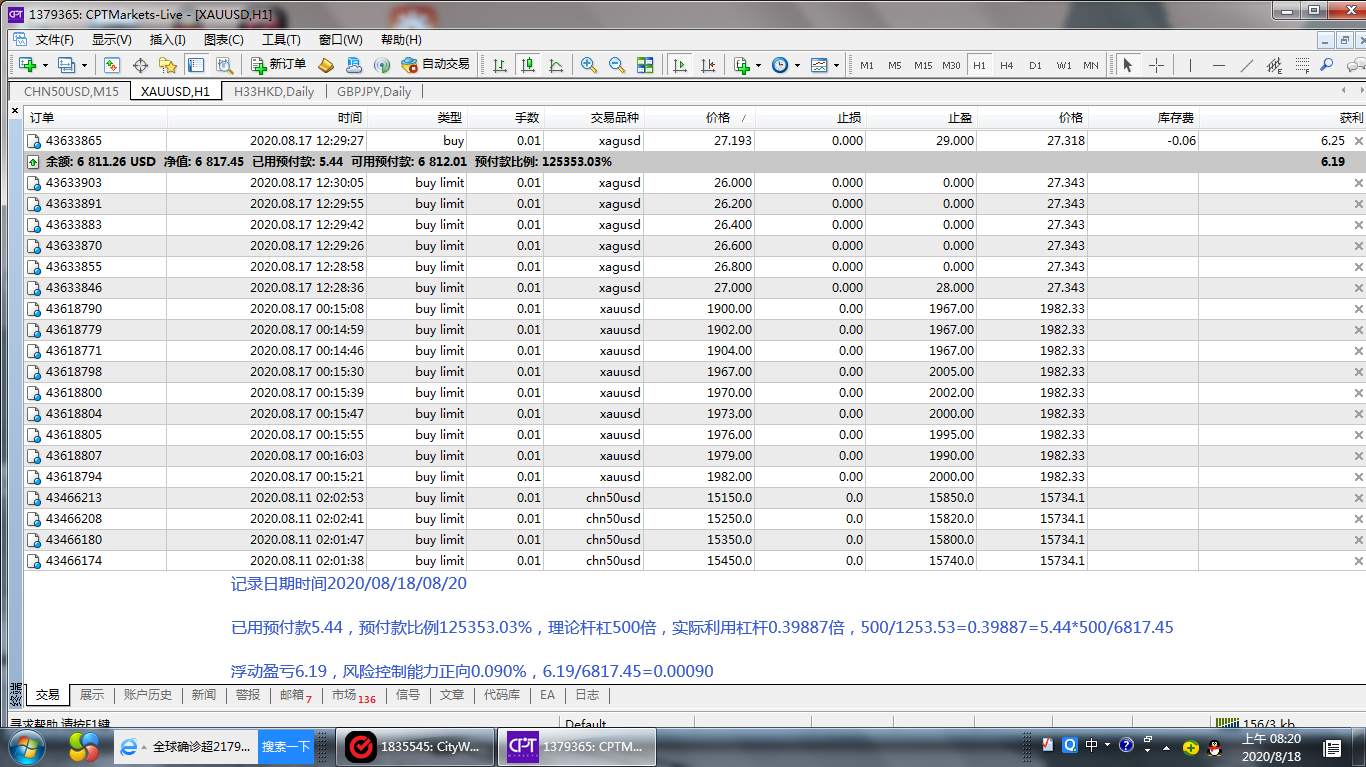Toggle the Market Watch panel

point(112,65)
